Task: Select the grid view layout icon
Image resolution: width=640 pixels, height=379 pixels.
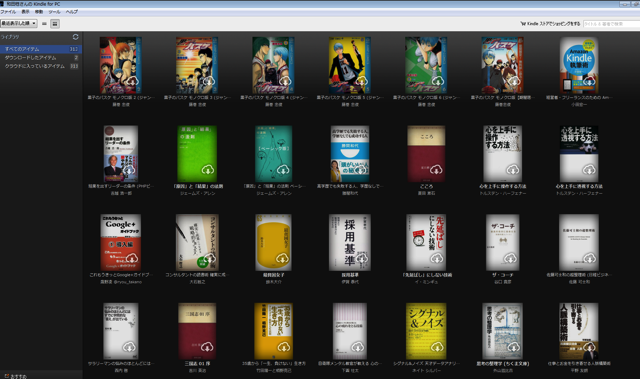Action: [x=55, y=24]
